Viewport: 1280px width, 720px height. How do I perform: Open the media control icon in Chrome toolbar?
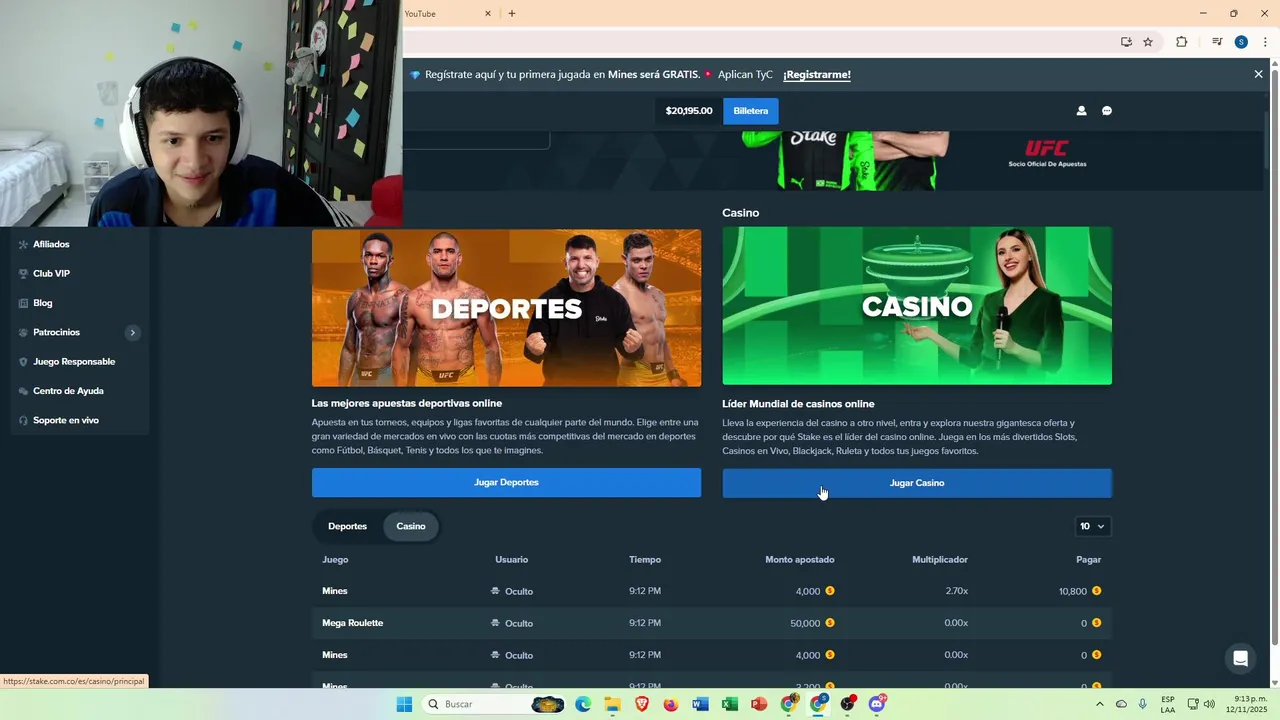click(1217, 42)
